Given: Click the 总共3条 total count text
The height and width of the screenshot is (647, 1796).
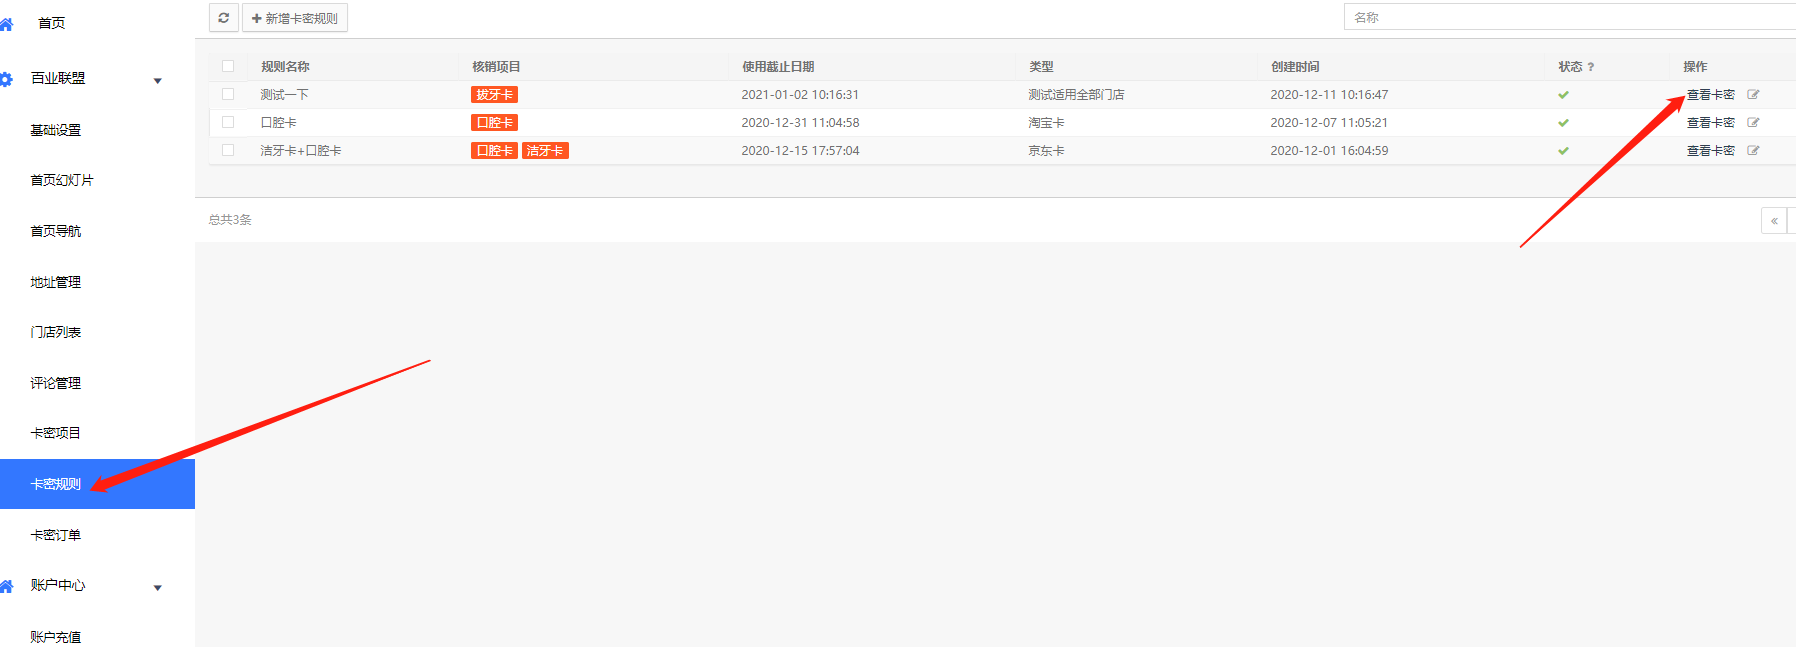Looking at the screenshot, I should coord(230,220).
